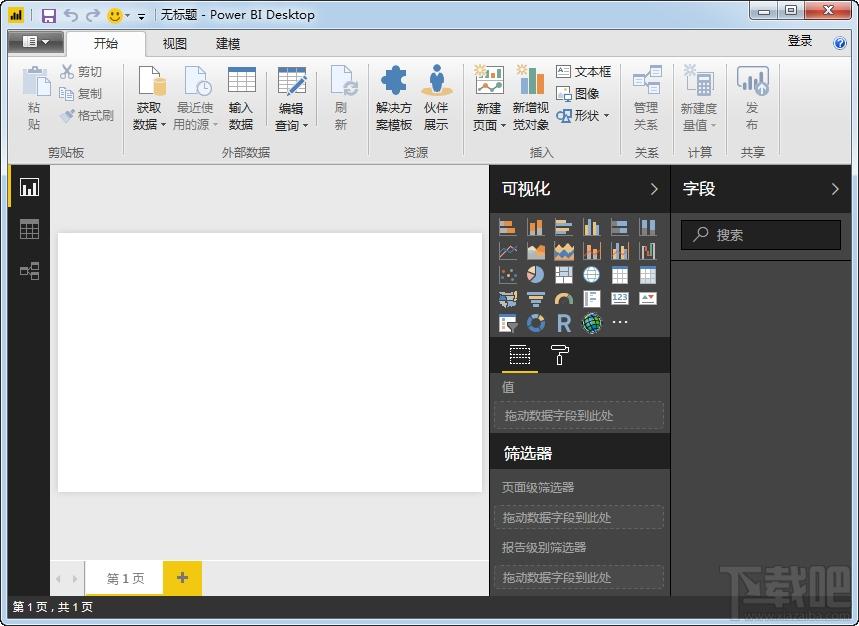859x626 pixels.
Task: Open the 编辑查询 edit queries dropdown
Action: click(291, 99)
